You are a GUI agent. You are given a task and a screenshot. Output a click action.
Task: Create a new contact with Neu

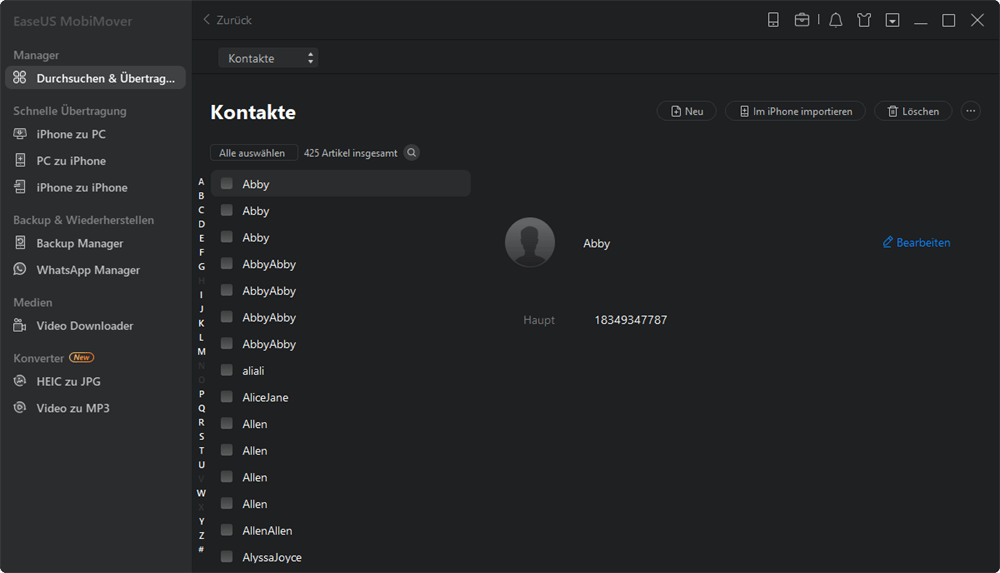pos(686,111)
